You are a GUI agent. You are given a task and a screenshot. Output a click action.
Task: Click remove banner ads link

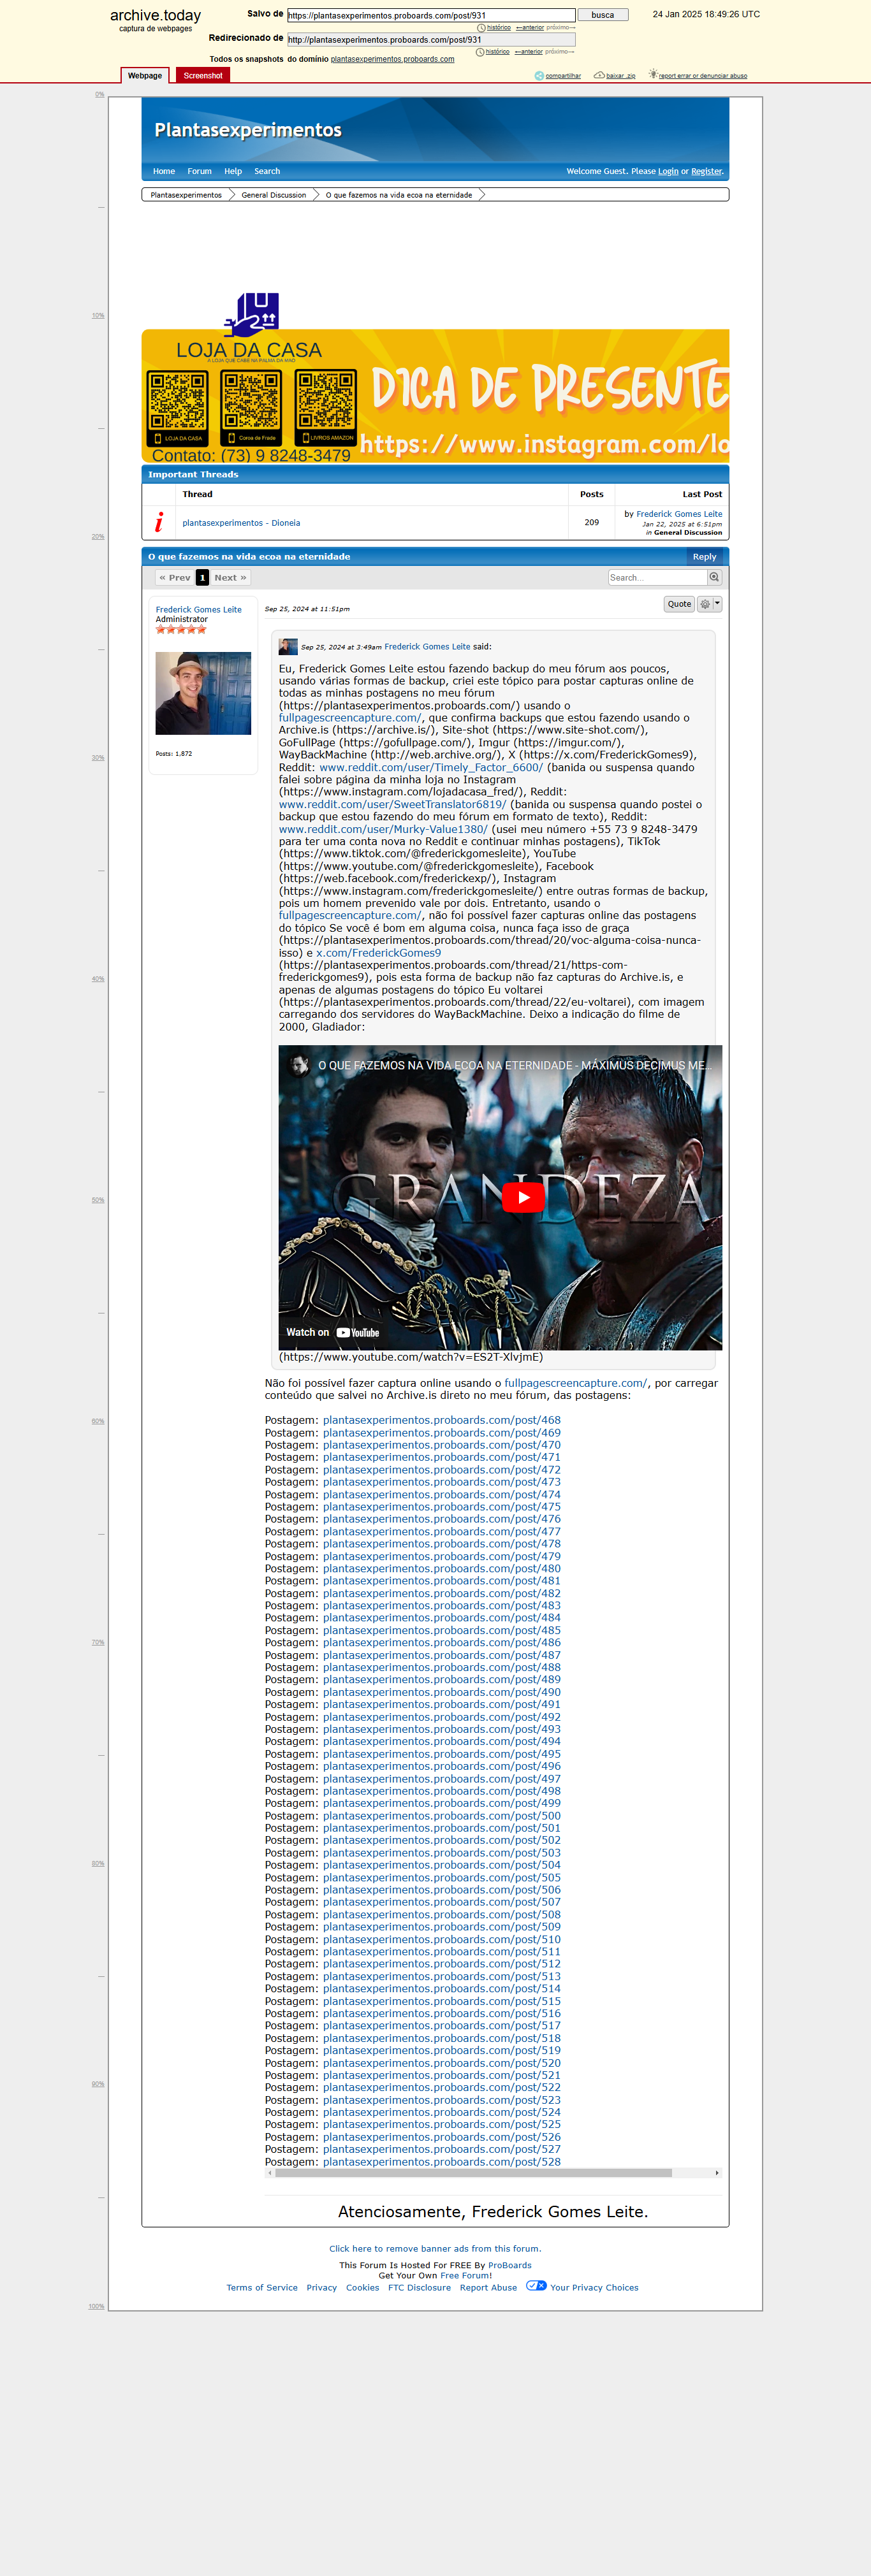pyautogui.click(x=435, y=2249)
